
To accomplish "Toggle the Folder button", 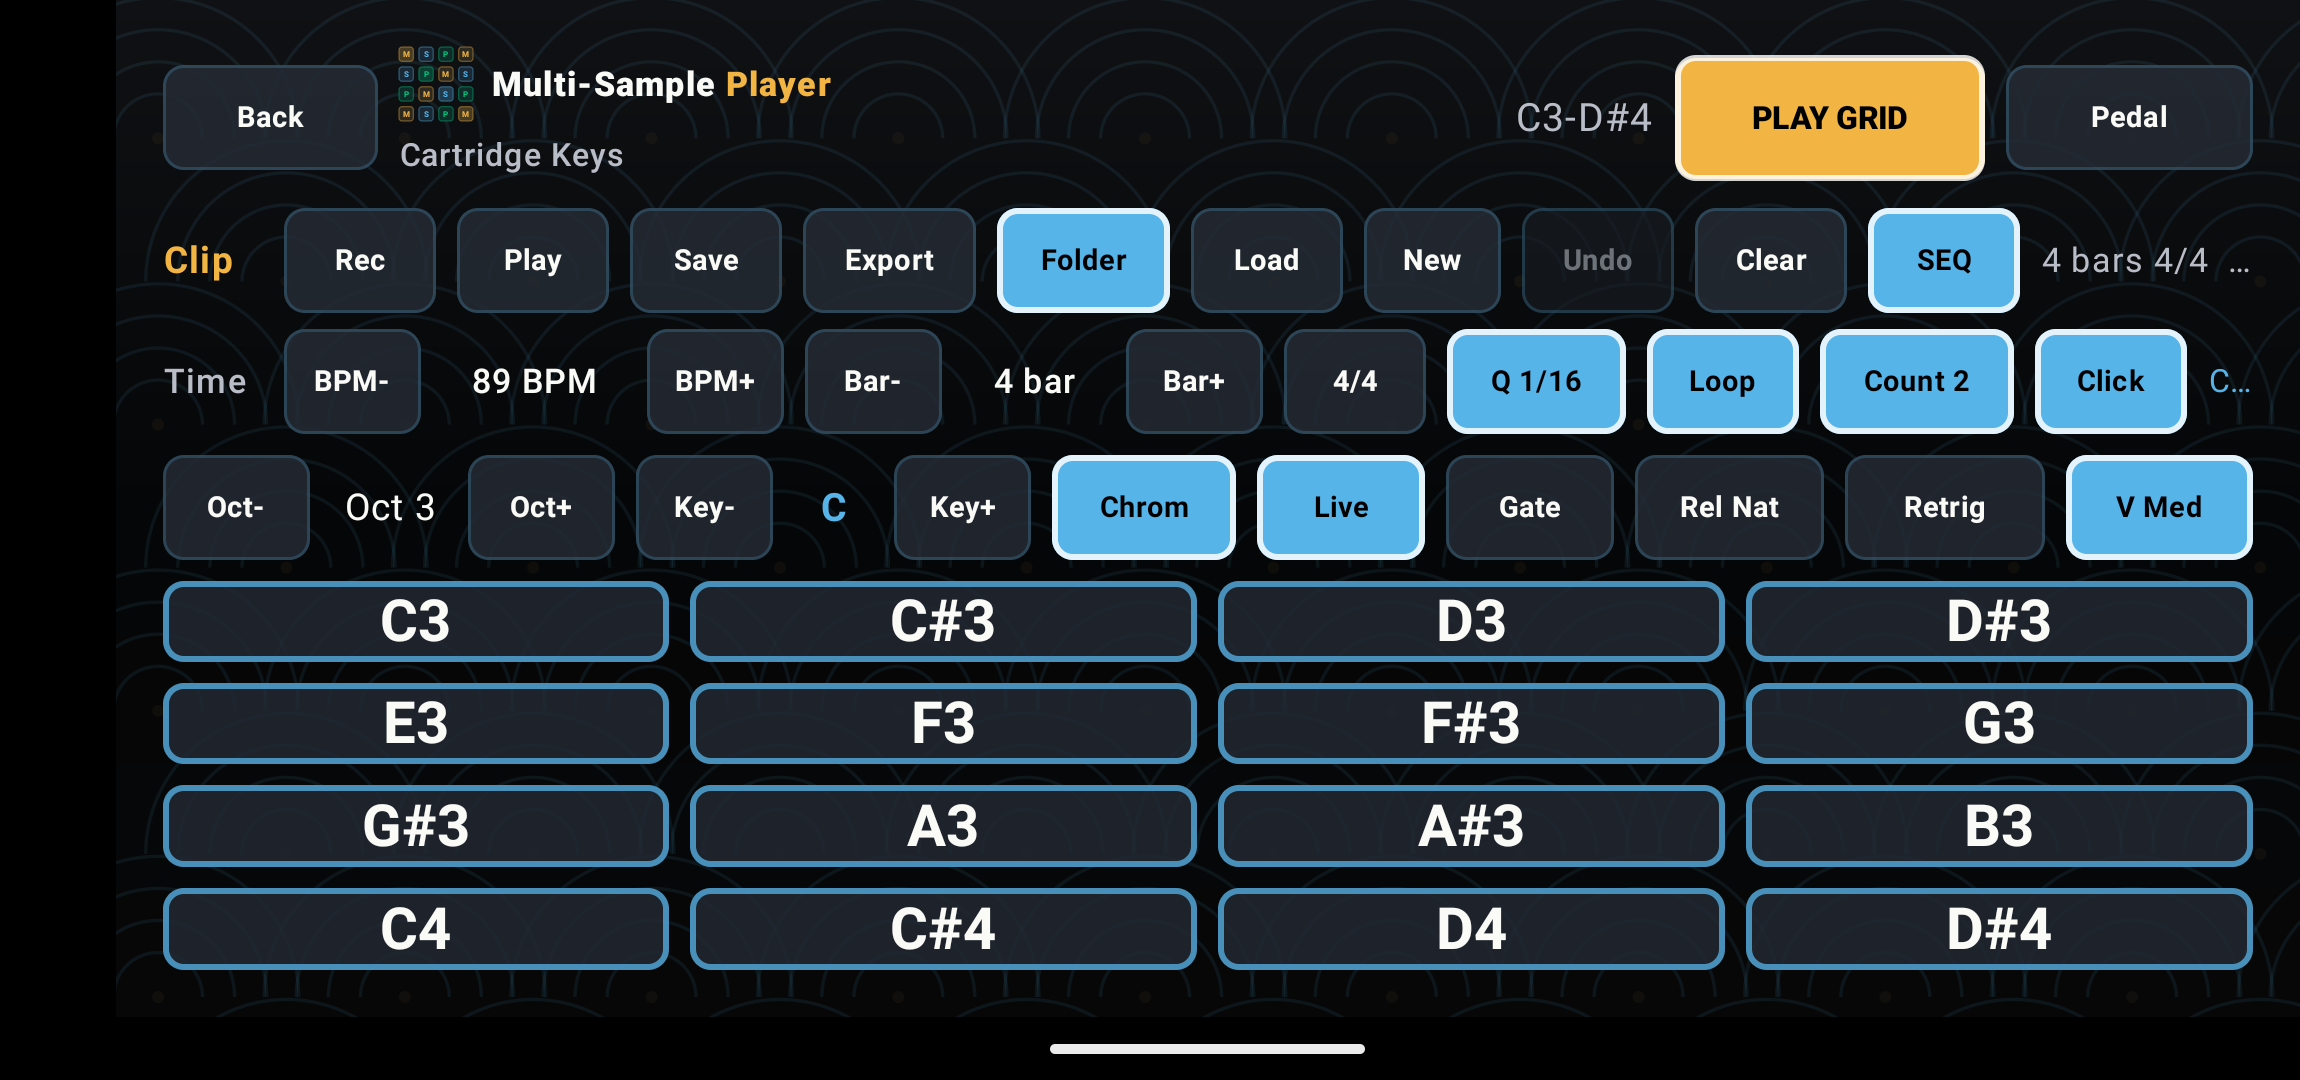I will tap(1083, 260).
